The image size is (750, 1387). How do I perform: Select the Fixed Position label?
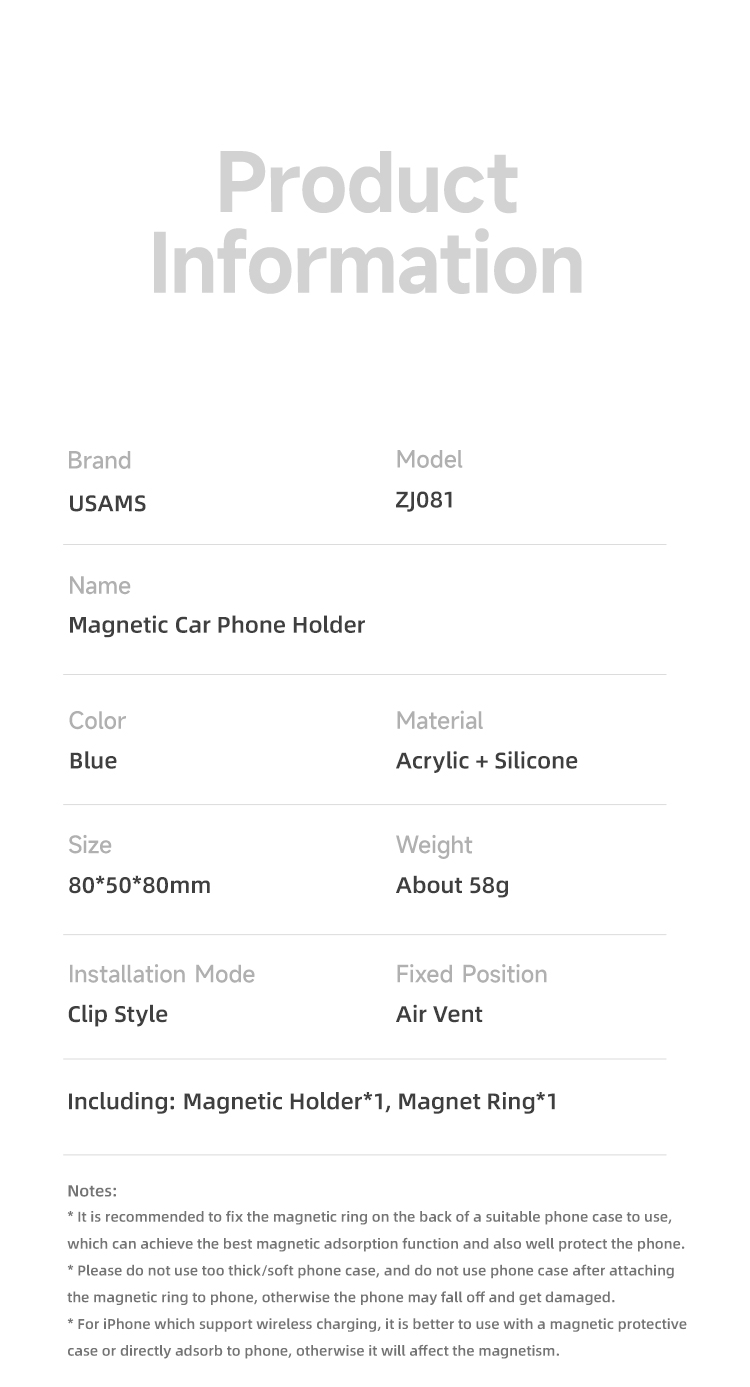pos(471,974)
